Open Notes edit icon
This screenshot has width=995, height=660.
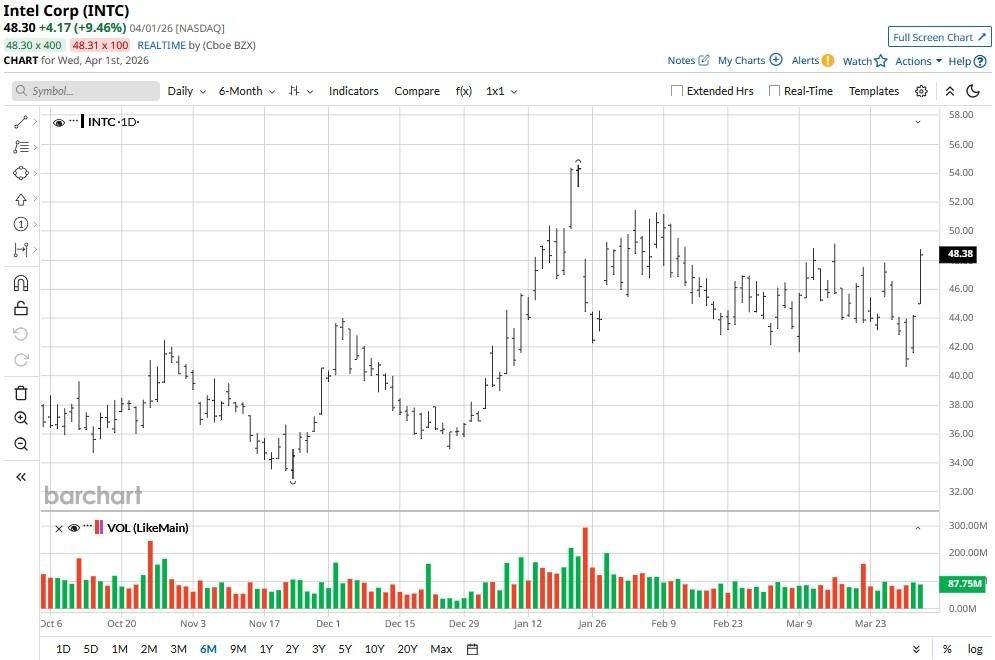click(704, 60)
